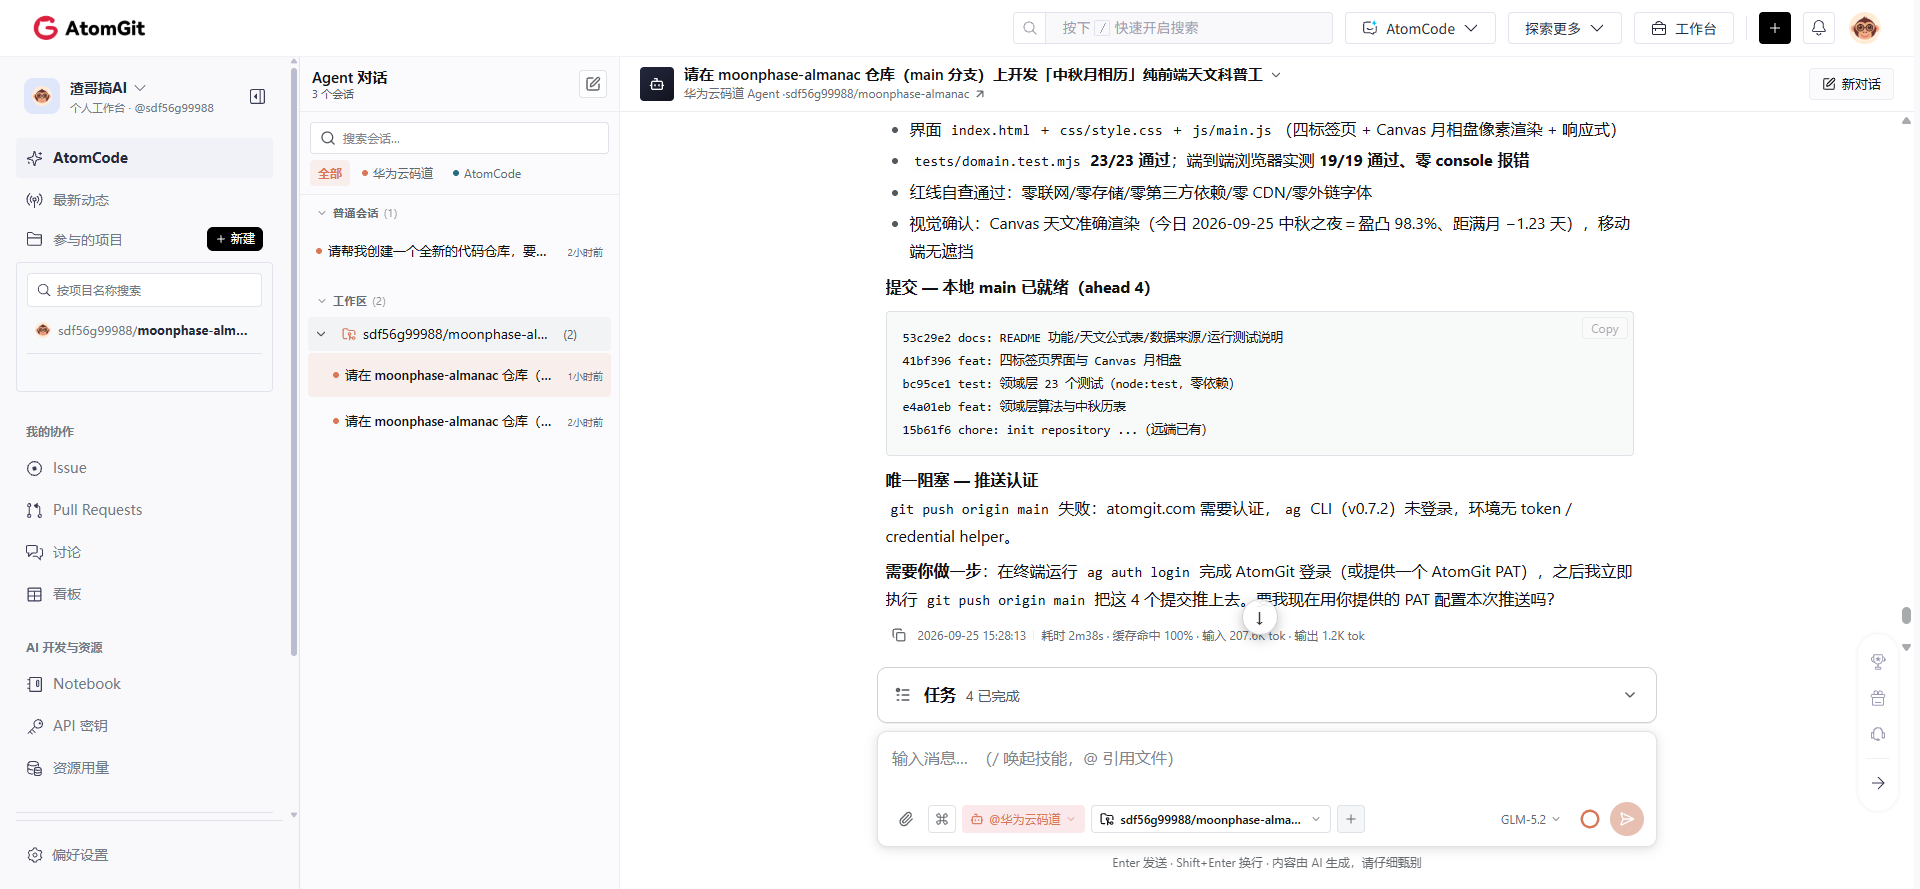Open conversation 请帮我创建一个全新的代码仓库
The image size is (1920, 889).
460,252
